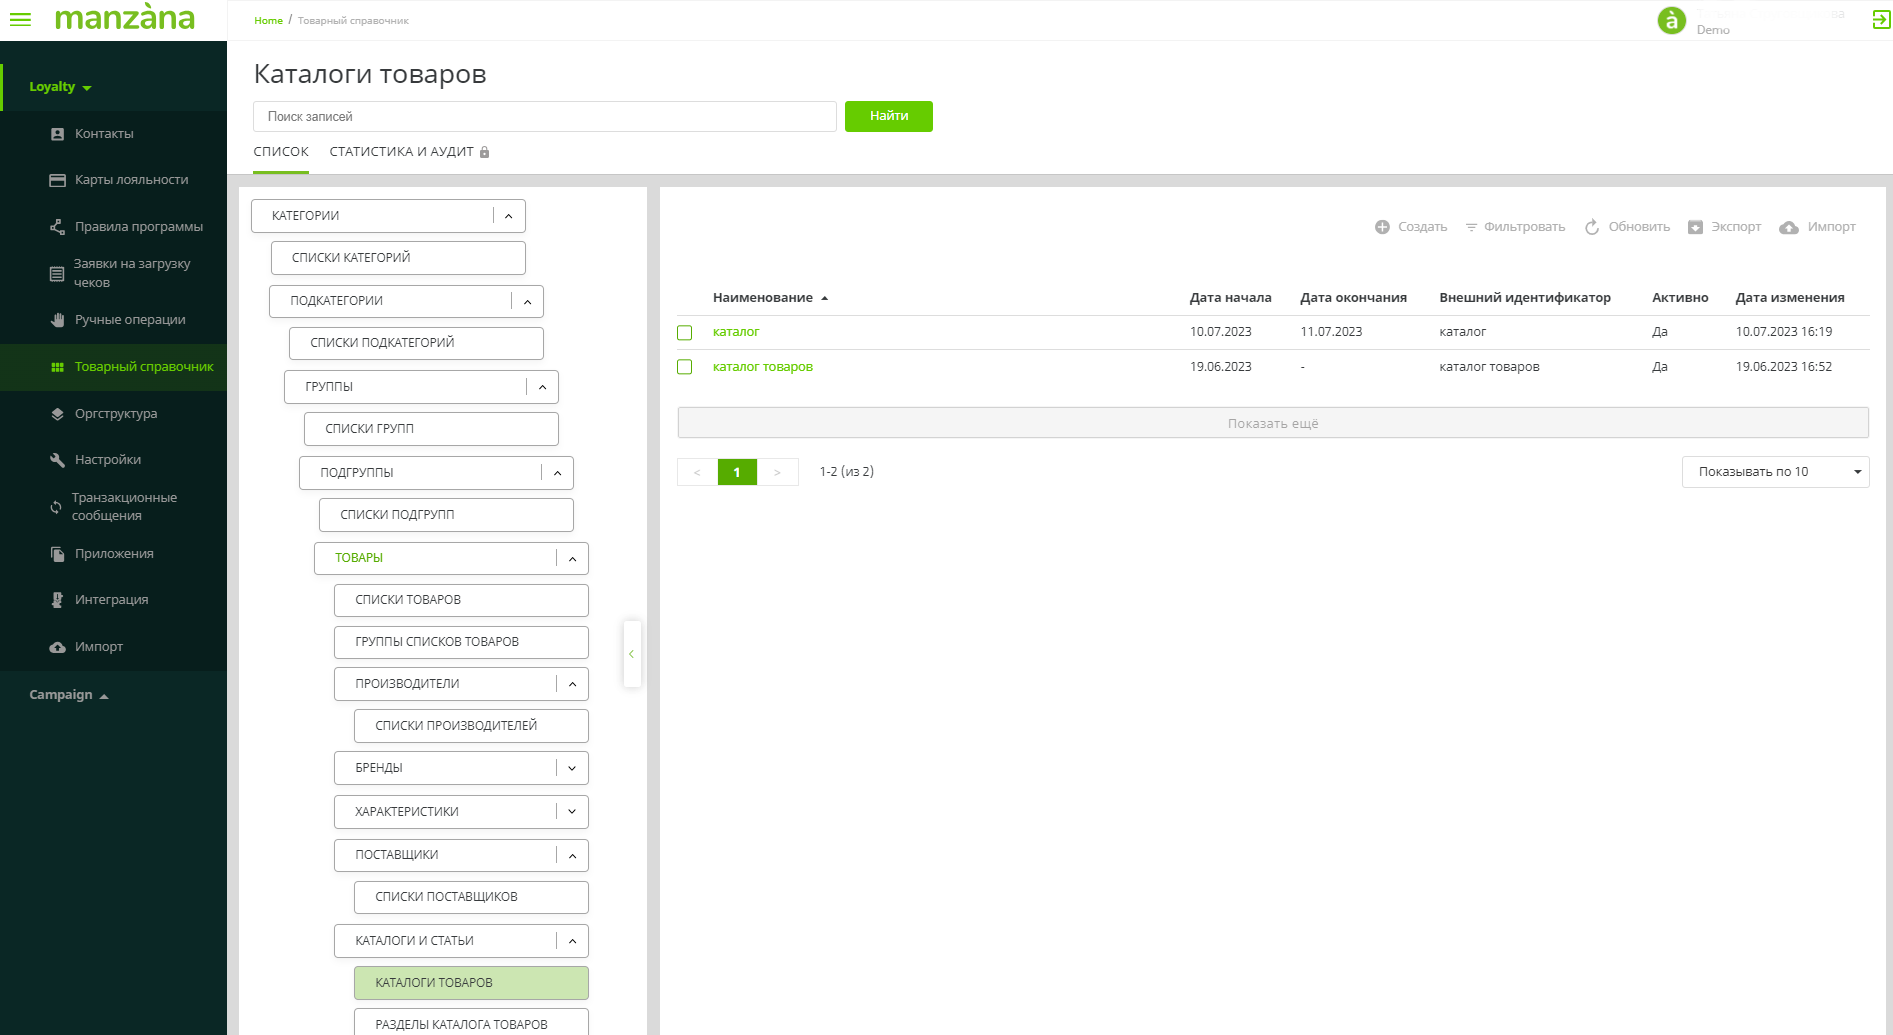Open Оргструктура in the sidebar menu
Viewport: 1893px width, 1035px height.
[115, 414]
